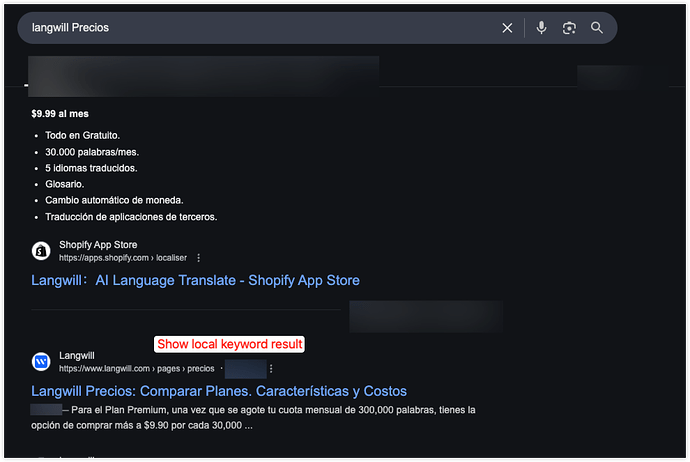Click the https://www.langwill.com › pages › precios URL
This screenshot has height=462, width=690.
136,369
